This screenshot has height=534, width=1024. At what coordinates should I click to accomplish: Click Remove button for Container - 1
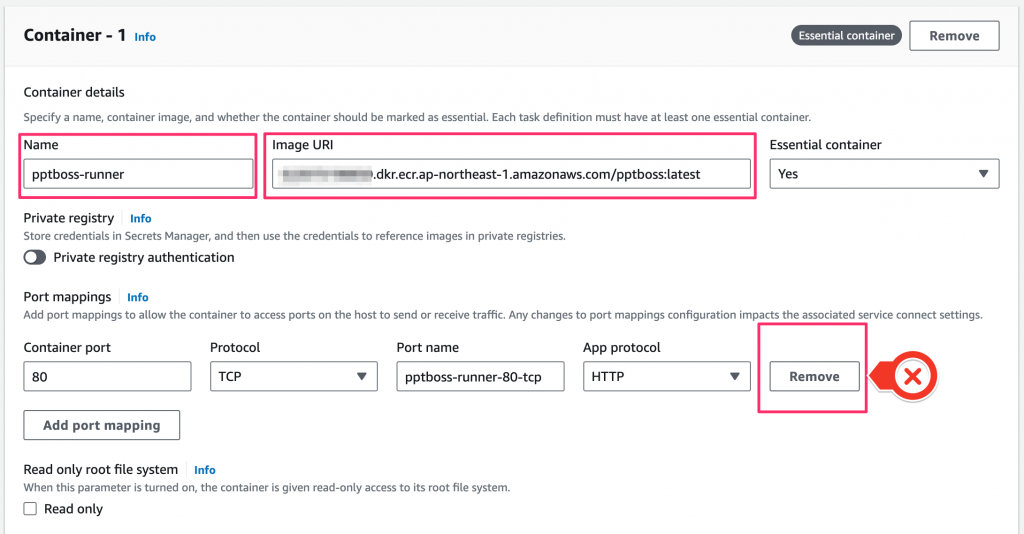(x=954, y=36)
